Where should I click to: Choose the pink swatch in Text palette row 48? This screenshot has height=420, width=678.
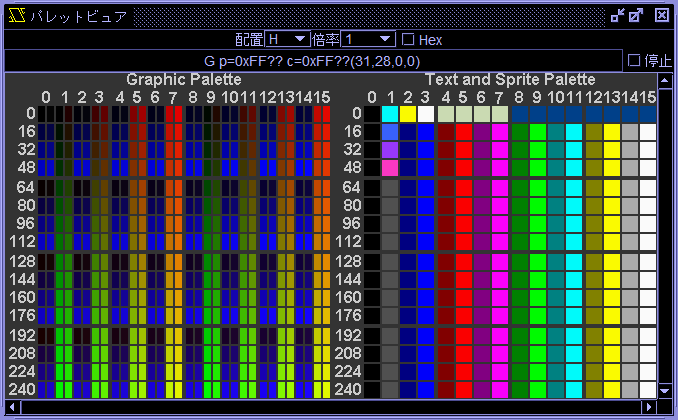(390, 168)
